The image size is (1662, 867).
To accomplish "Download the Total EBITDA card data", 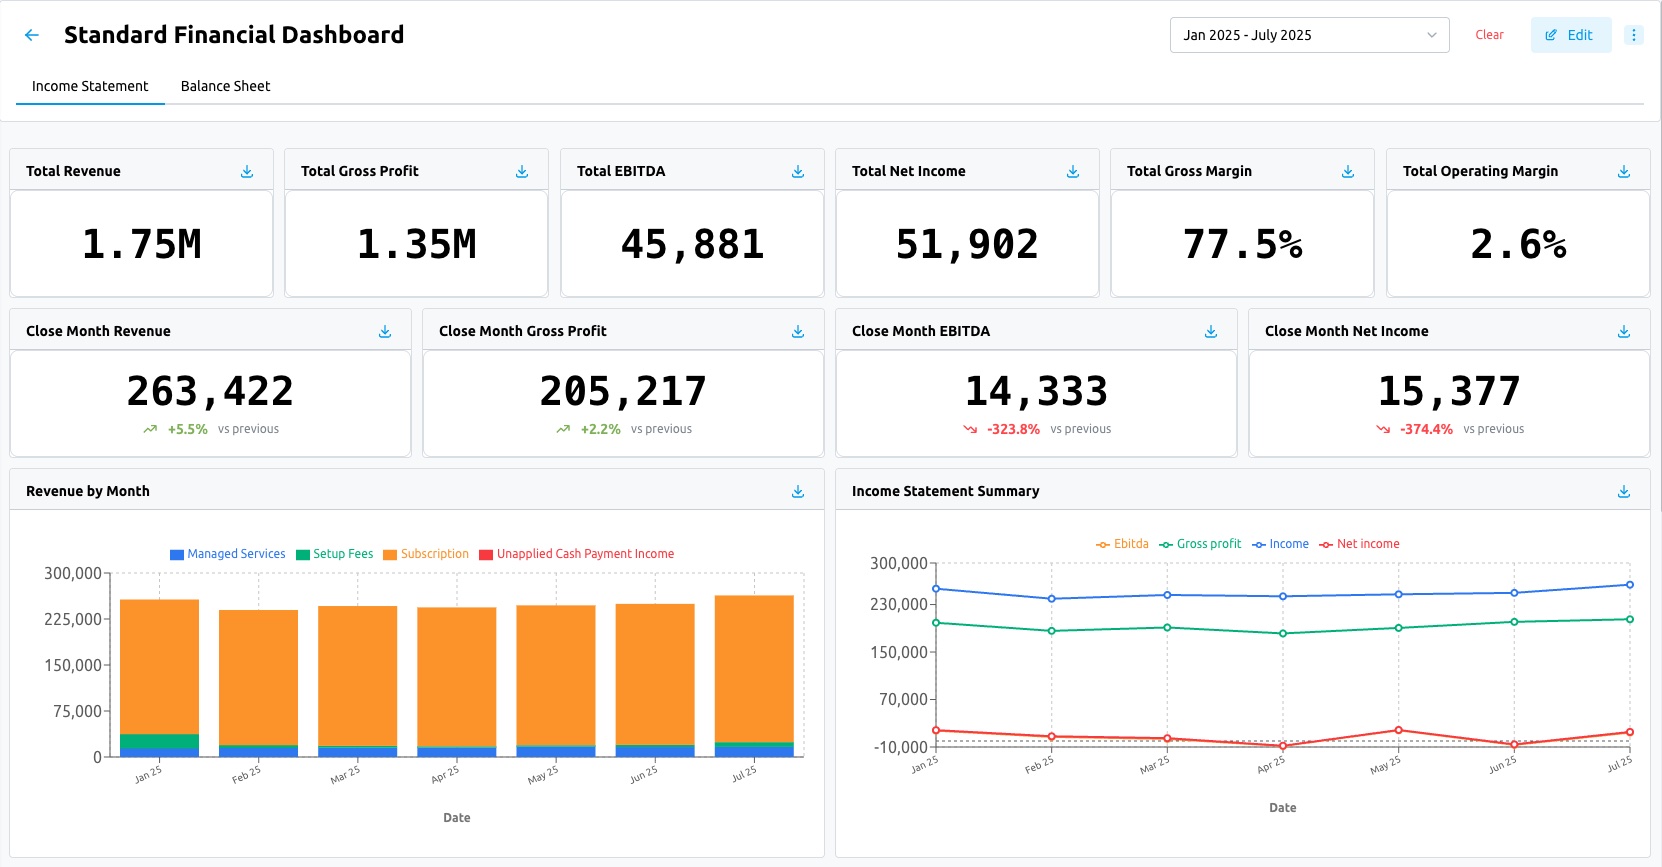I will tap(798, 172).
